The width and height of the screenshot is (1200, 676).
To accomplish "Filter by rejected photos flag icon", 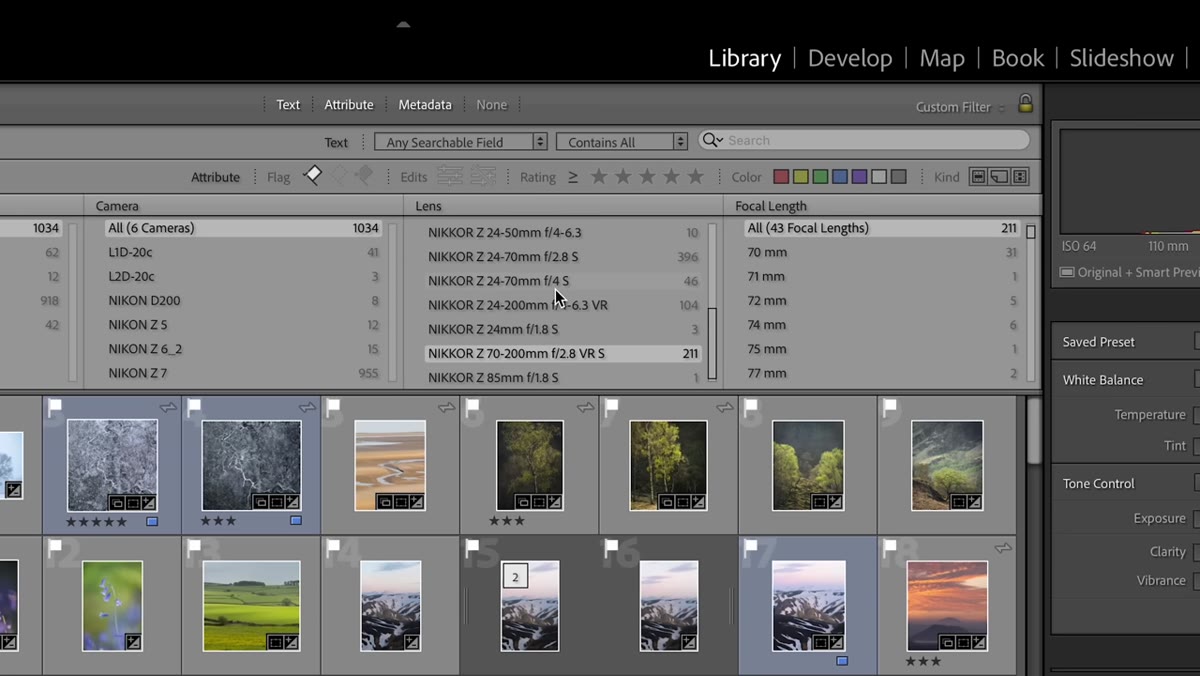I will click(x=363, y=176).
